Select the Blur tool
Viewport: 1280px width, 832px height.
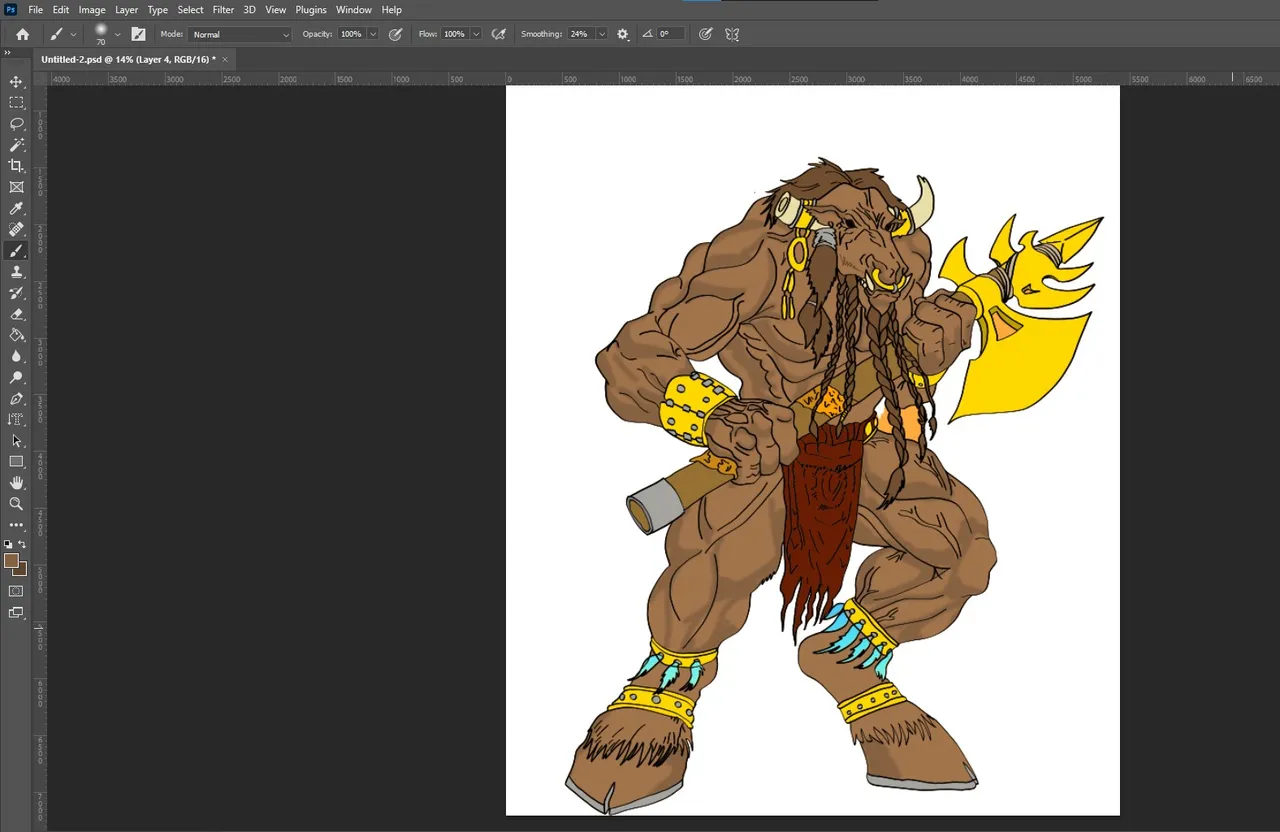click(16, 356)
